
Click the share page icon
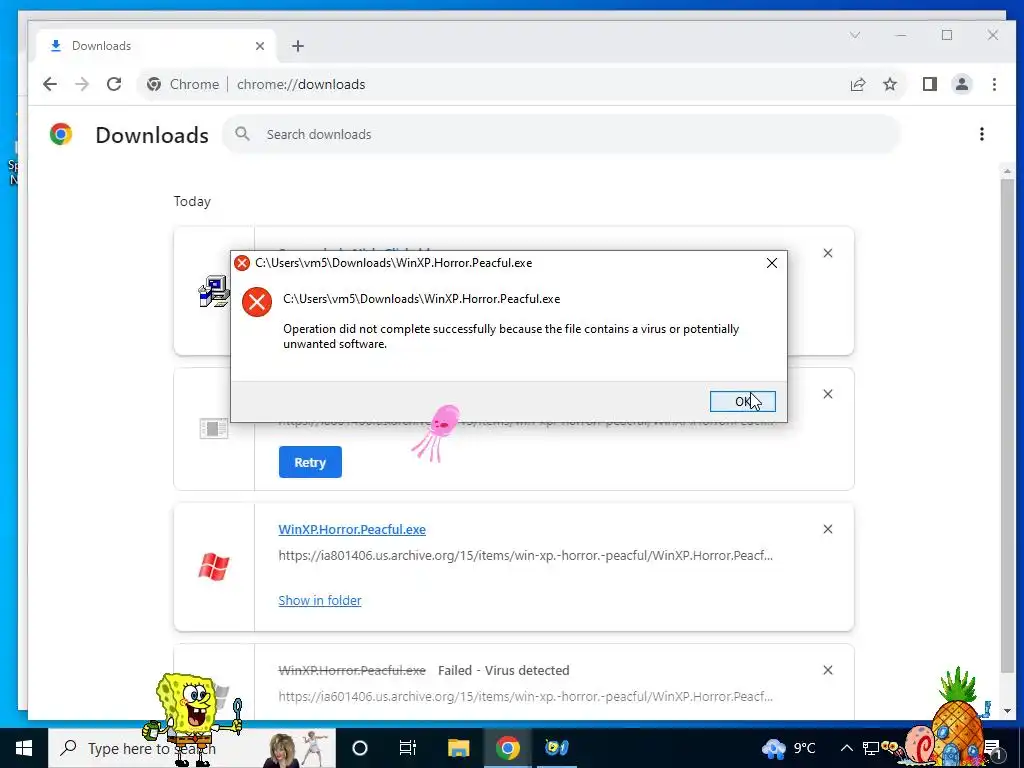click(x=857, y=84)
